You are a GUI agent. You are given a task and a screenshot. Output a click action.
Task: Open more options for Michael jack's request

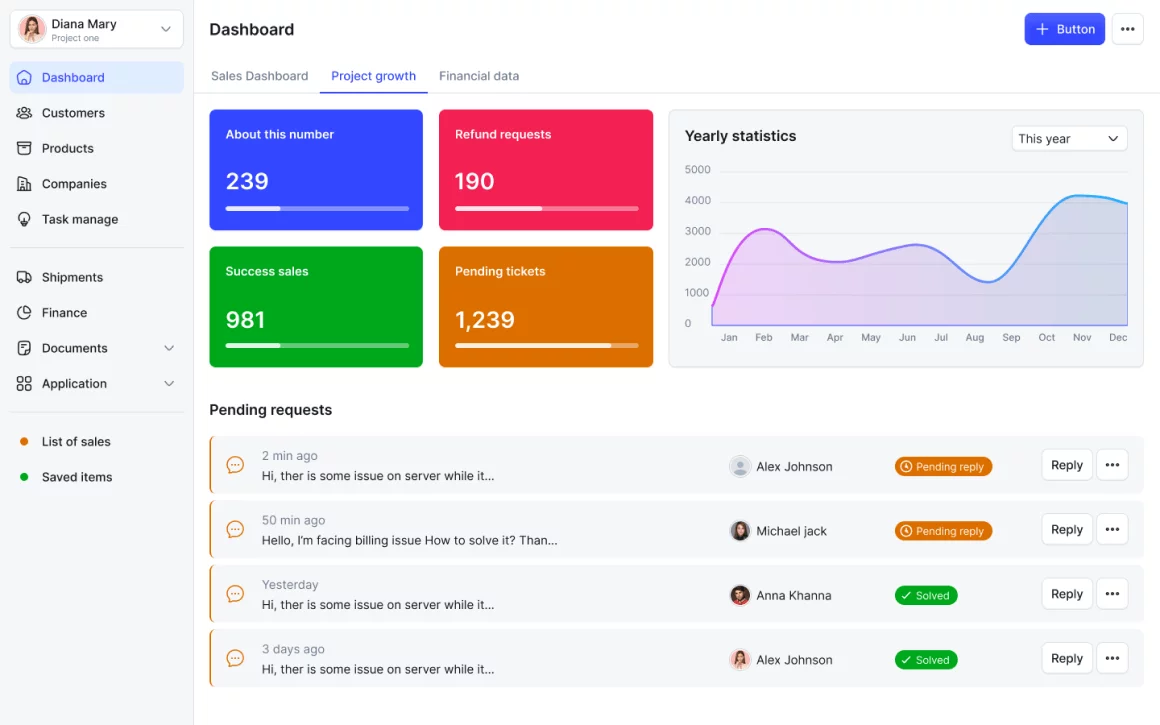(1112, 530)
